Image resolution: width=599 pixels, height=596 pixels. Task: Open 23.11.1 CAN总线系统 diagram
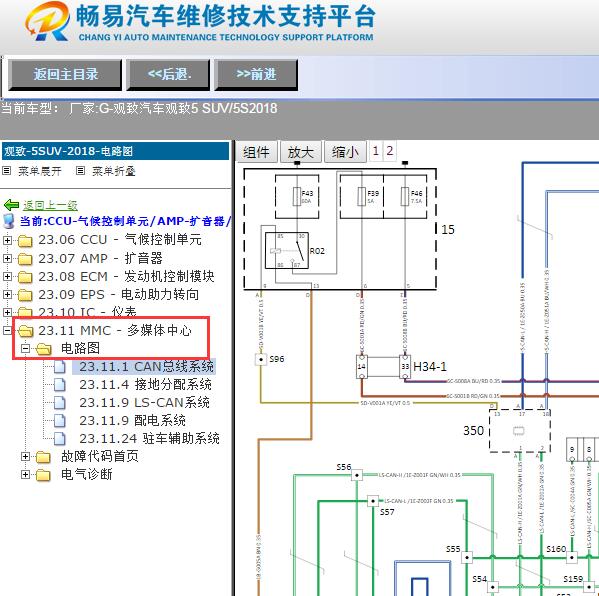146,367
